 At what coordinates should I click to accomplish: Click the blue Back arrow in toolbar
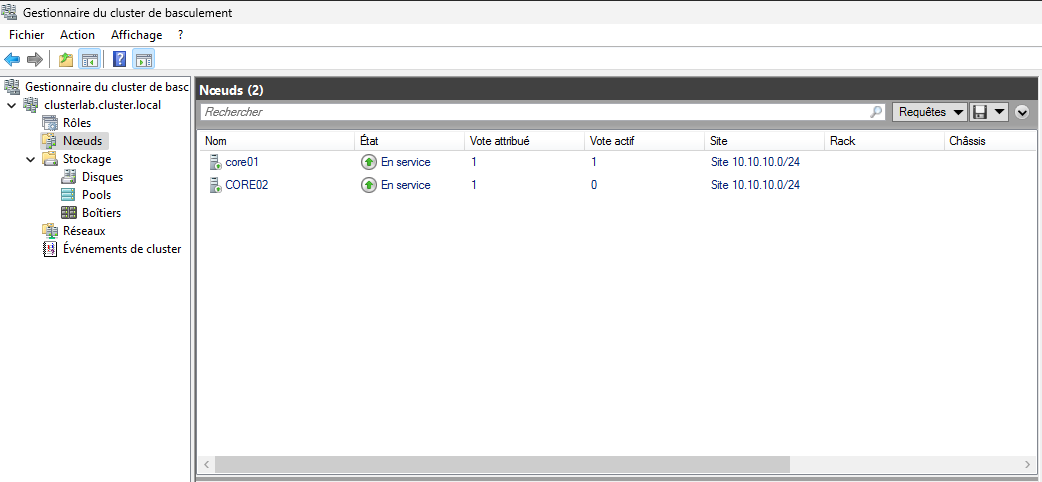coord(13,59)
